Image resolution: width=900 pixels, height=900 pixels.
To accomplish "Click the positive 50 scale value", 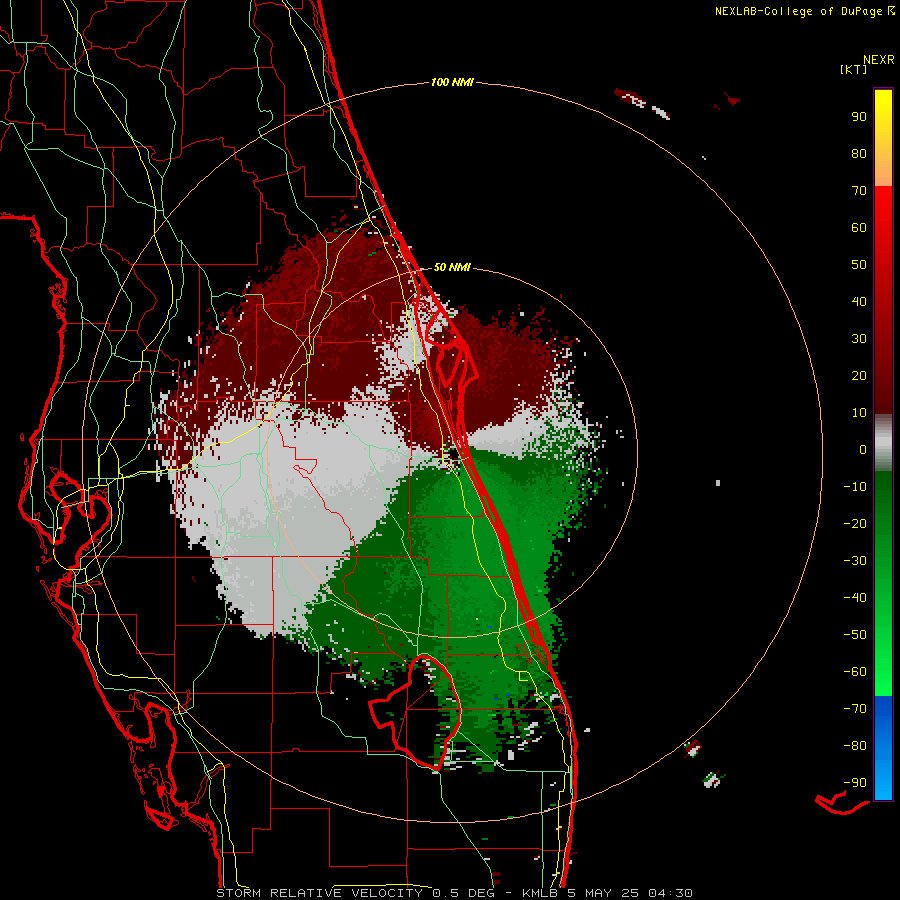I will (859, 265).
